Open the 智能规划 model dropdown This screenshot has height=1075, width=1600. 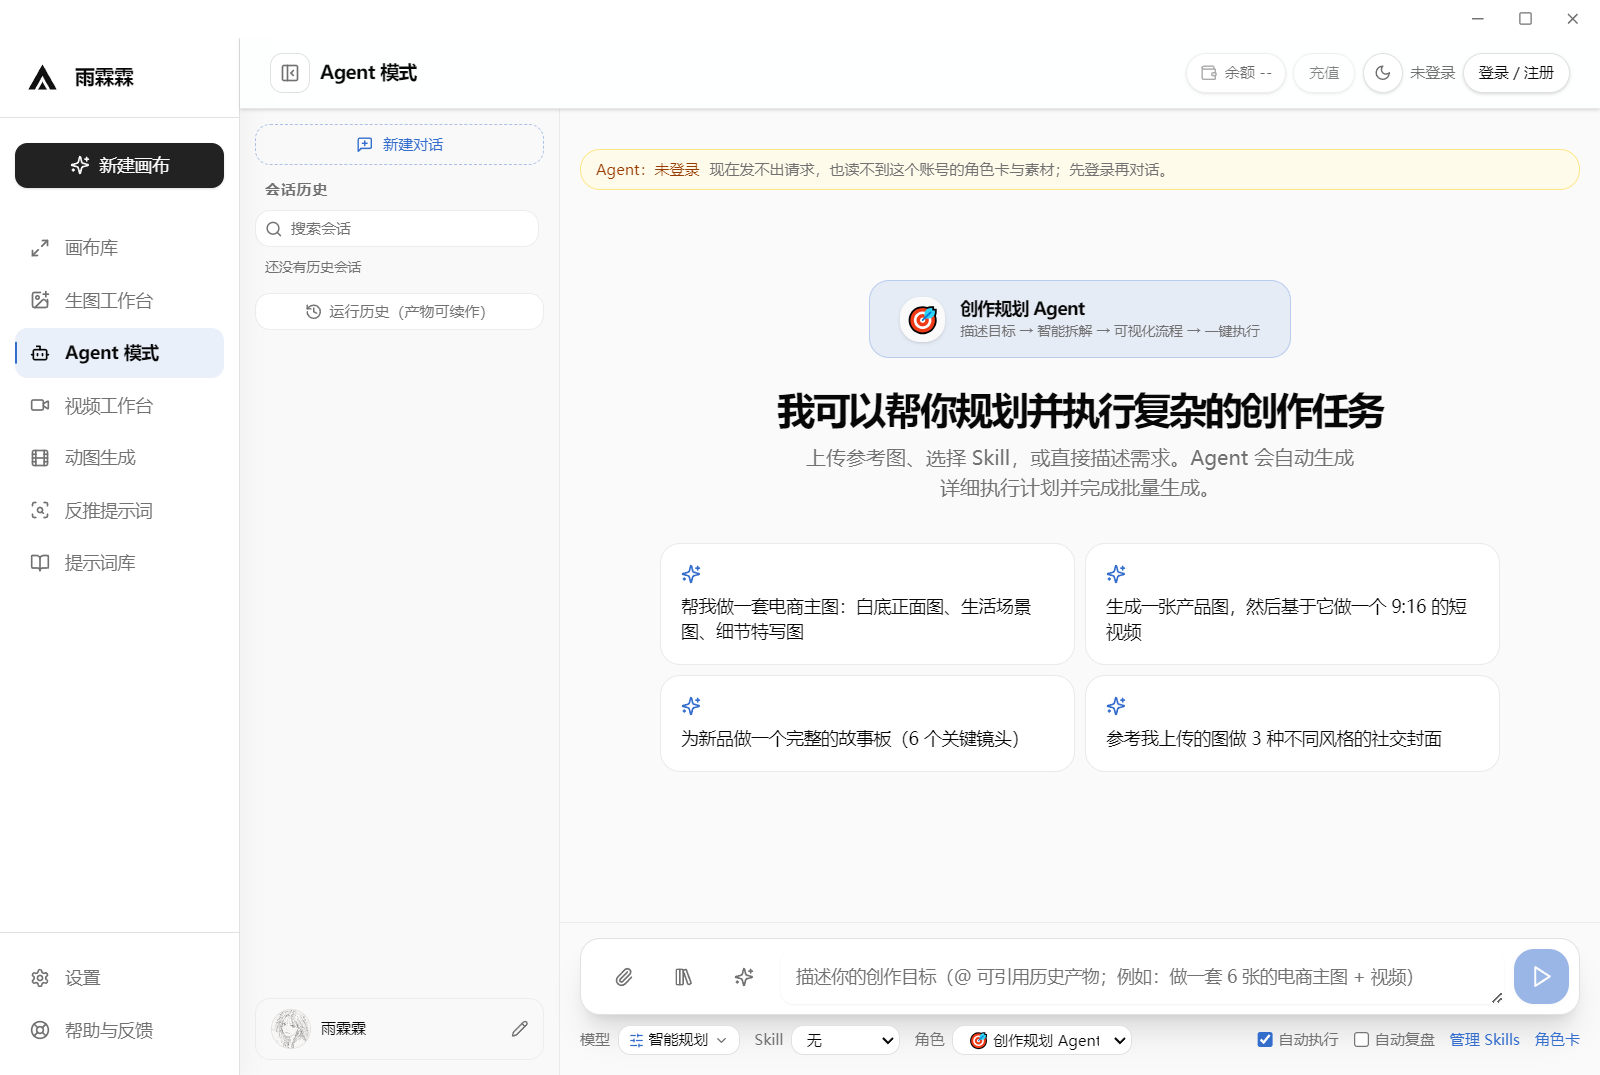[679, 1040]
